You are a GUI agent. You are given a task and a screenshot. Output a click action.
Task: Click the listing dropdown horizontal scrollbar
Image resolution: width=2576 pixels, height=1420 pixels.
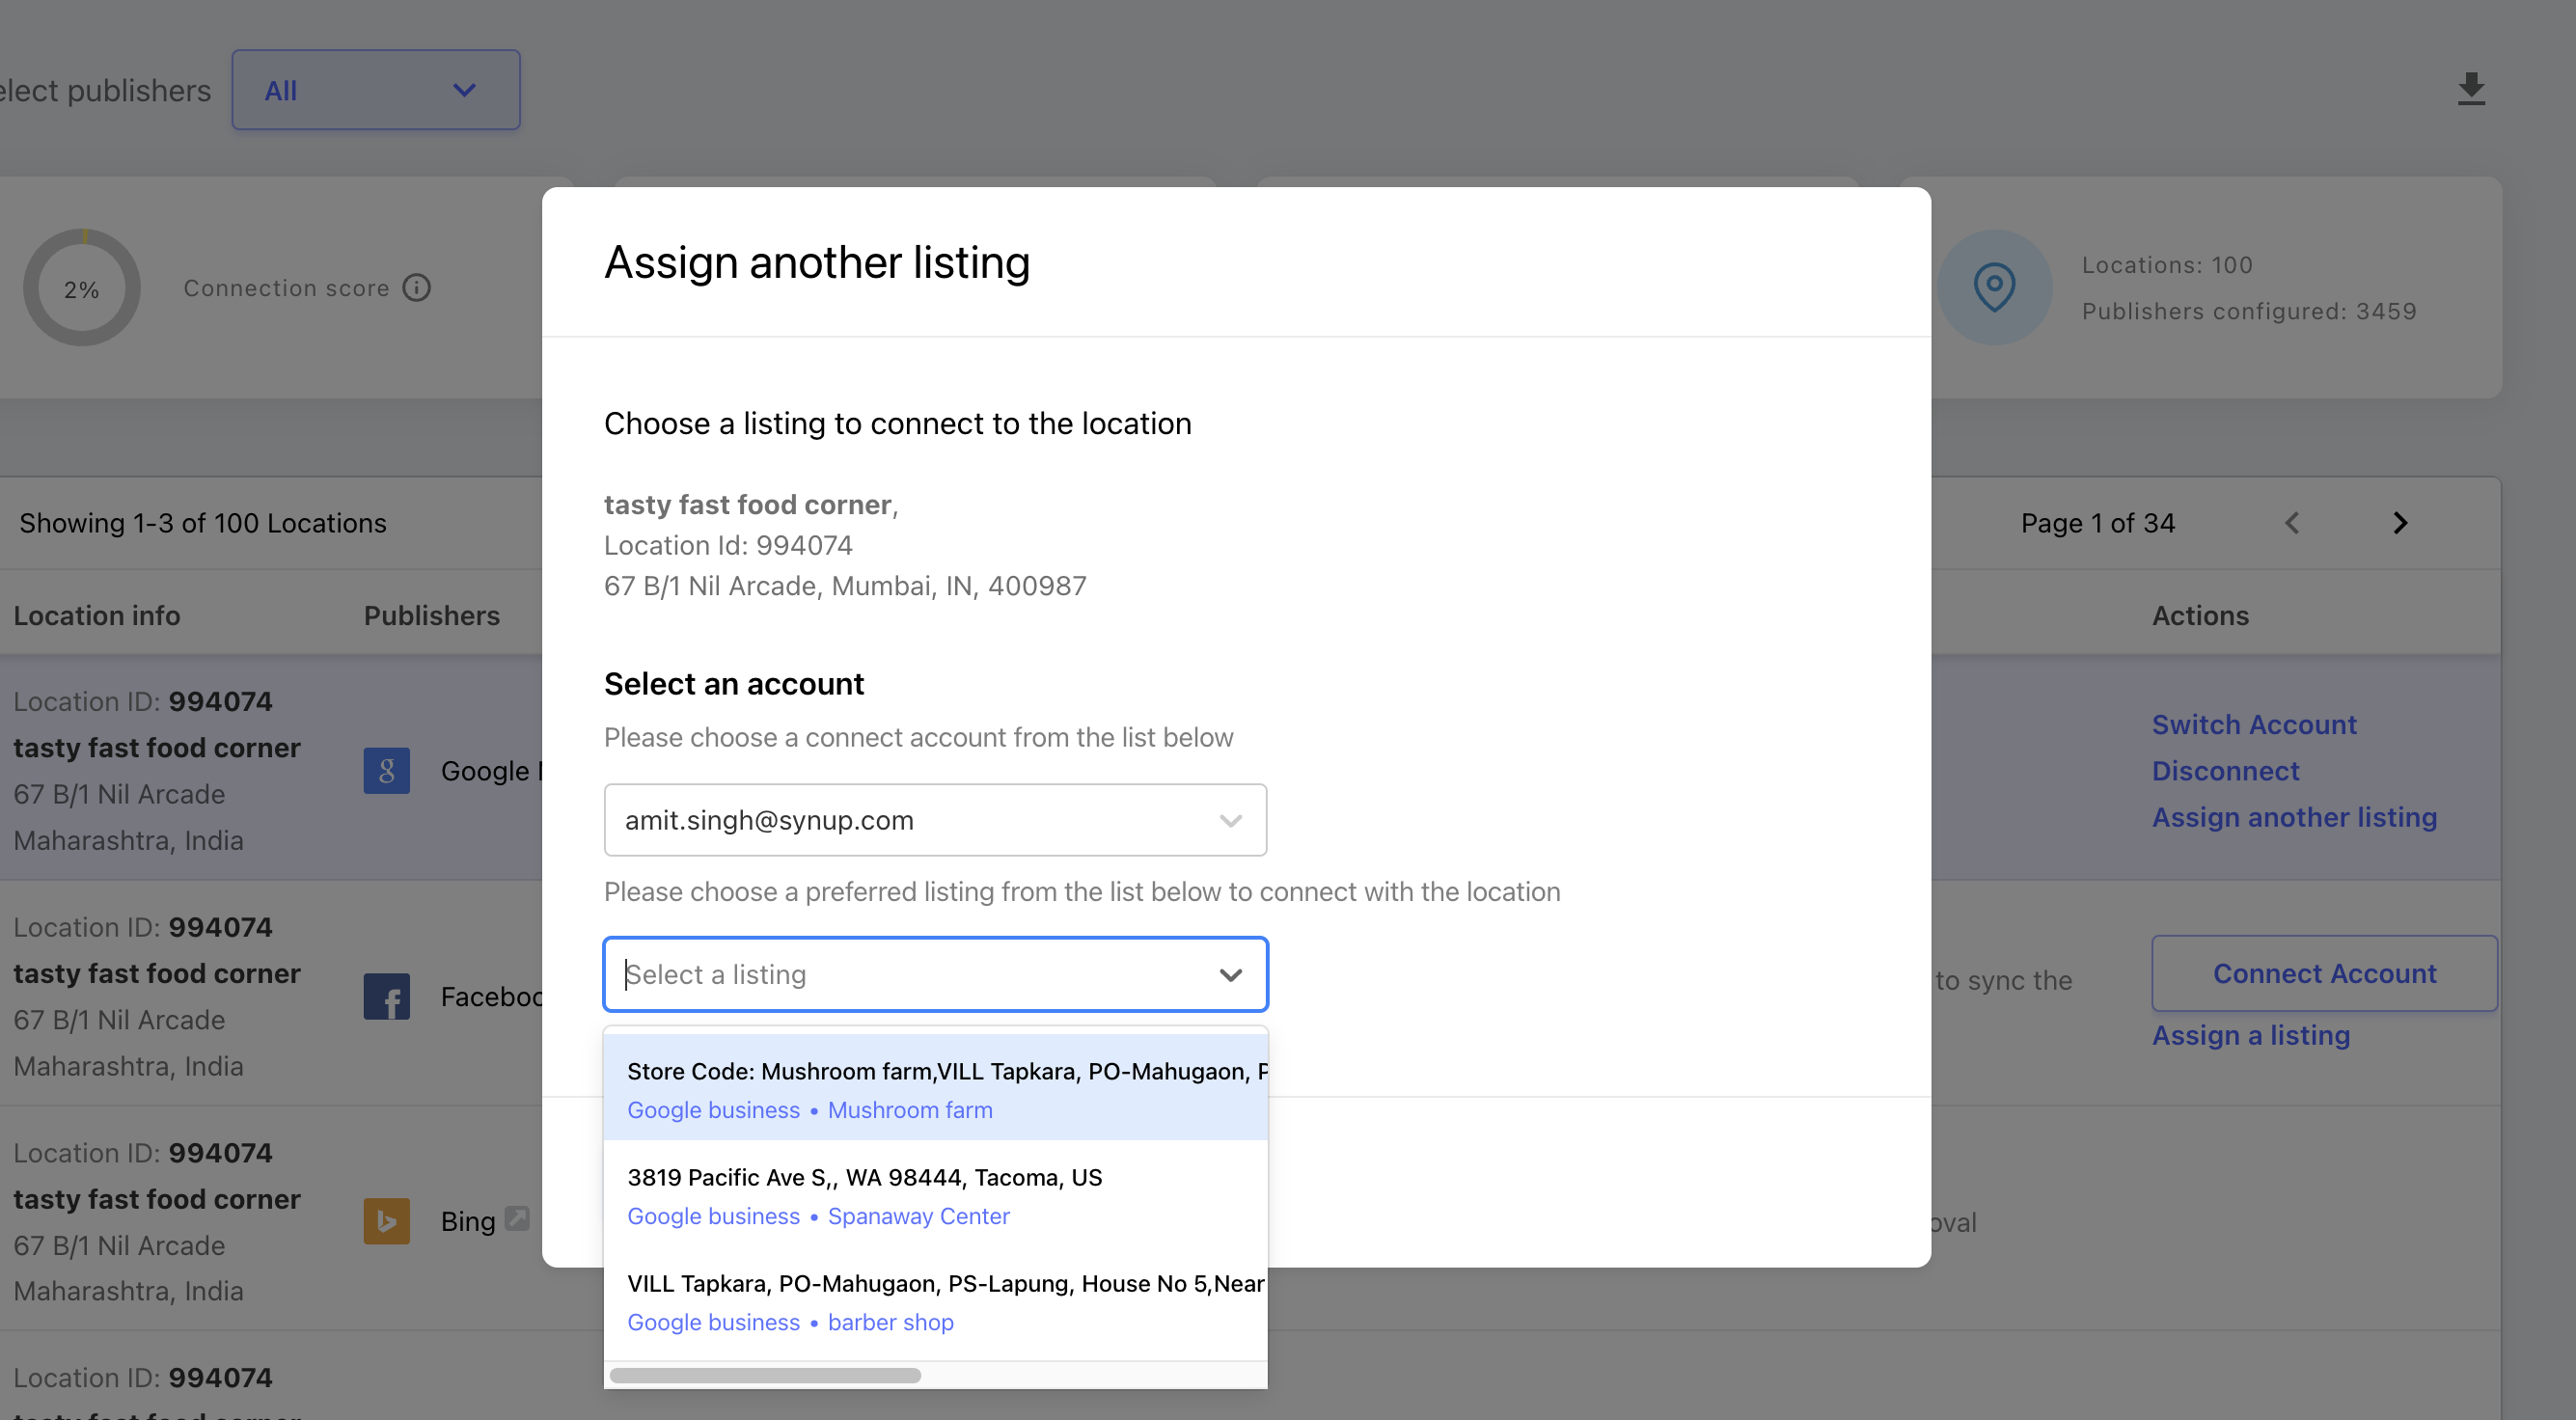(765, 1375)
